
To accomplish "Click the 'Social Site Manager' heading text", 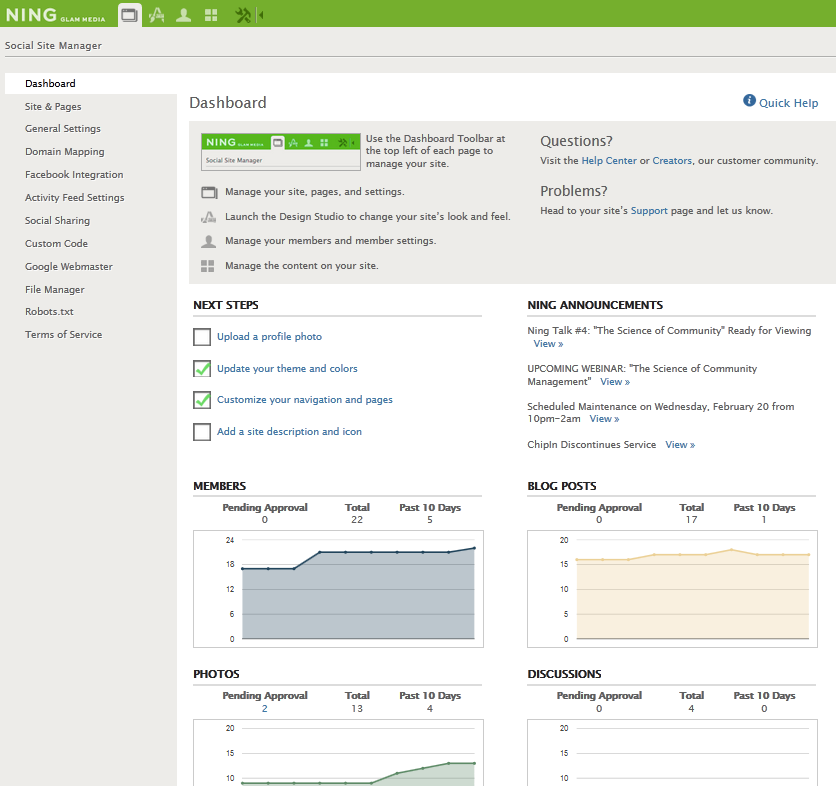I will pos(53,45).
